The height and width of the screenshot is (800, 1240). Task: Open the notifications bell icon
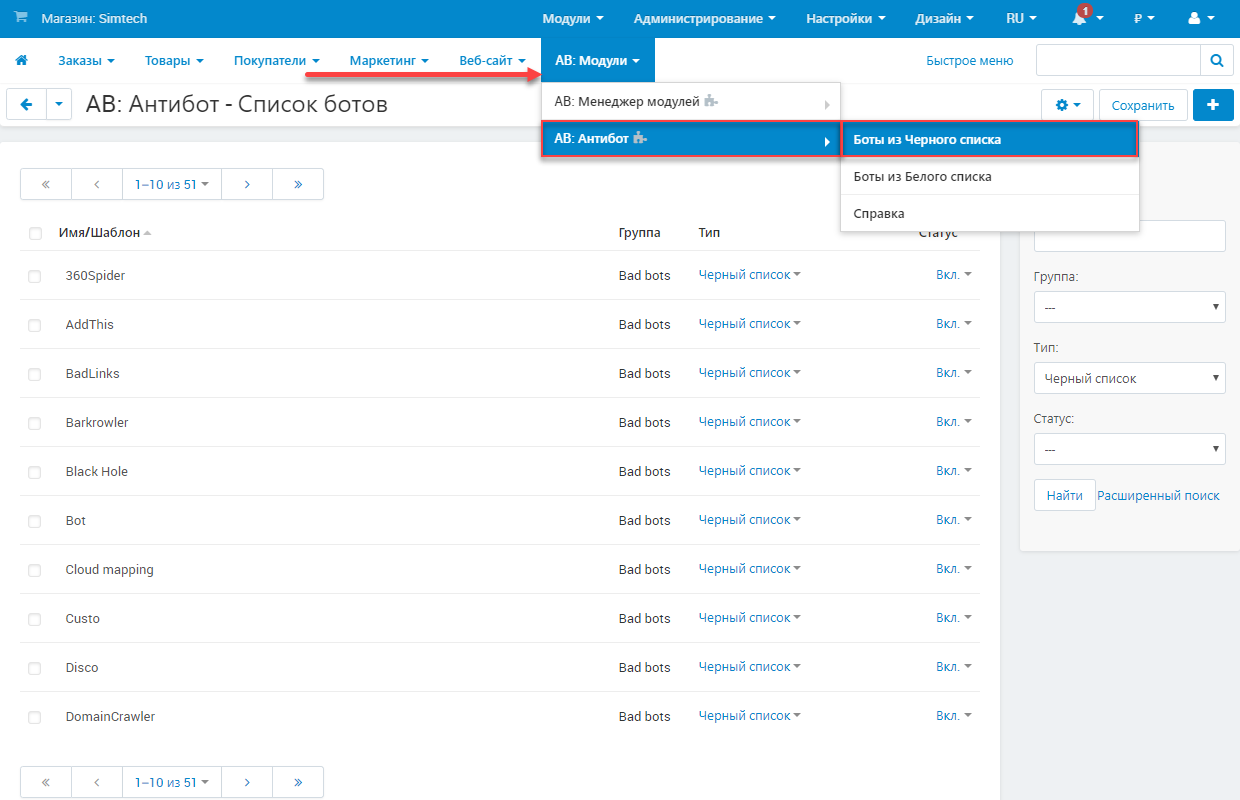click(1080, 19)
